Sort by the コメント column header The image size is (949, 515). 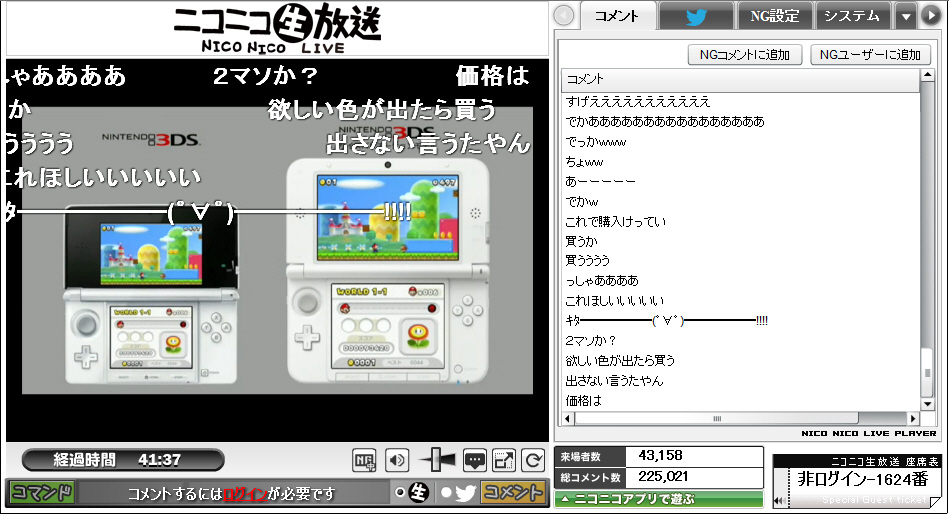click(740, 79)
